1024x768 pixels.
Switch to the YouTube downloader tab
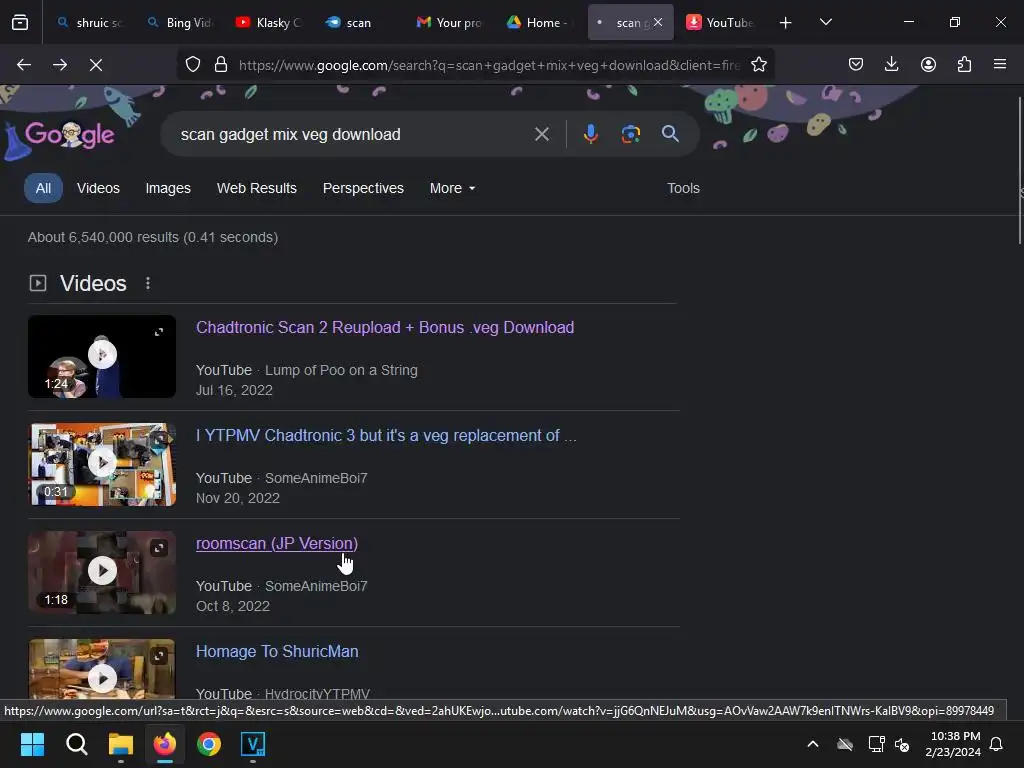click(x=720, y=23)
